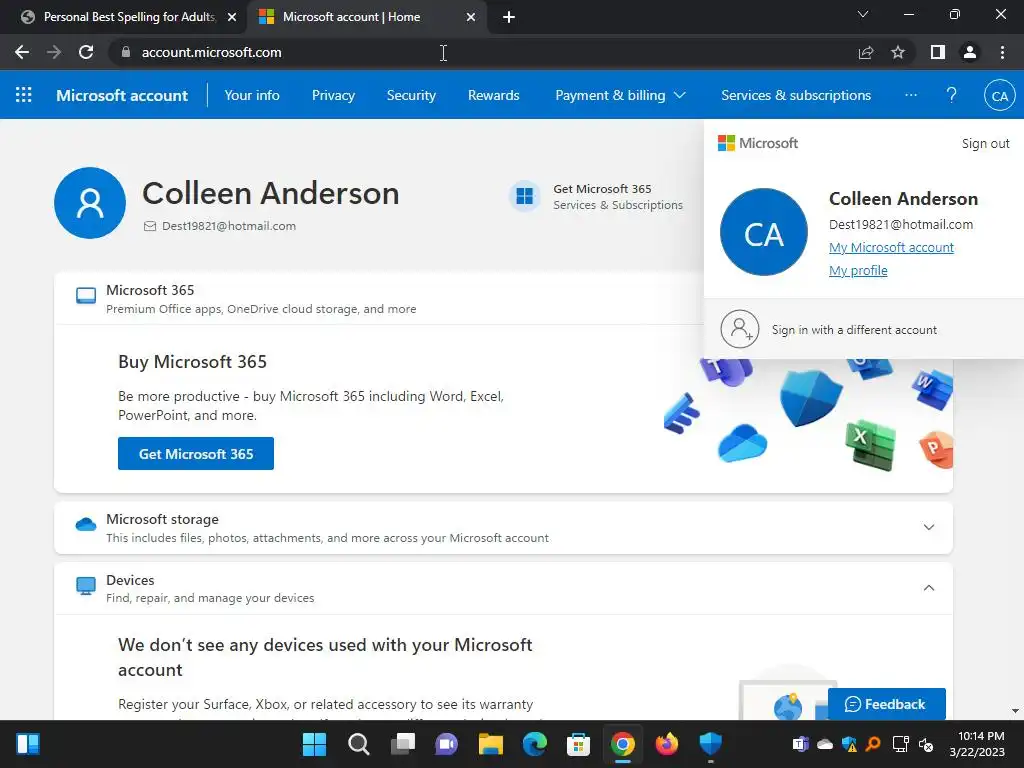Click the share page icon in address bar
1024x768 pixels.
(x=866, y=52)
